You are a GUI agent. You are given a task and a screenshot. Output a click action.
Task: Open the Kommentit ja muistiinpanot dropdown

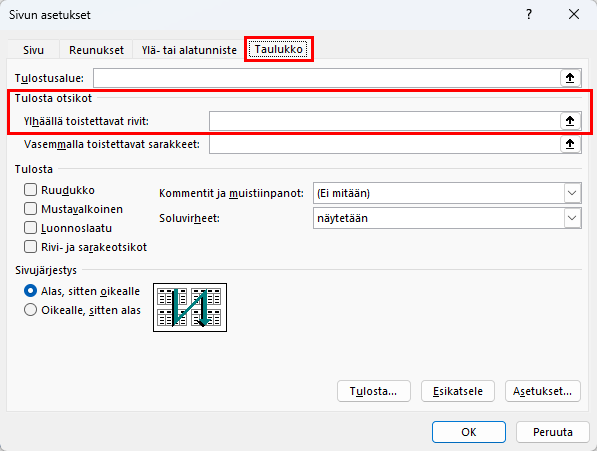(x=447, y=193)
